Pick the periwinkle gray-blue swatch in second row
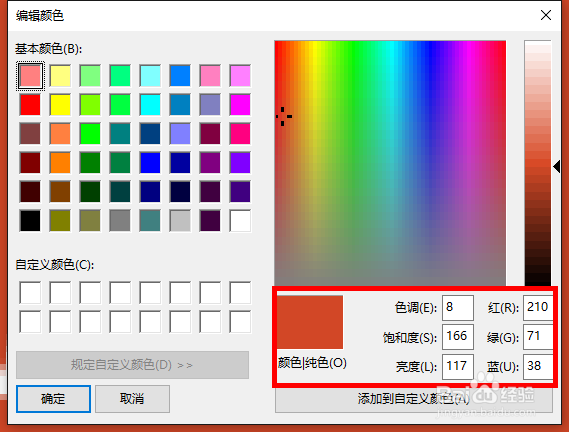Viewport: 569px width, 432px height. [210, 105]
